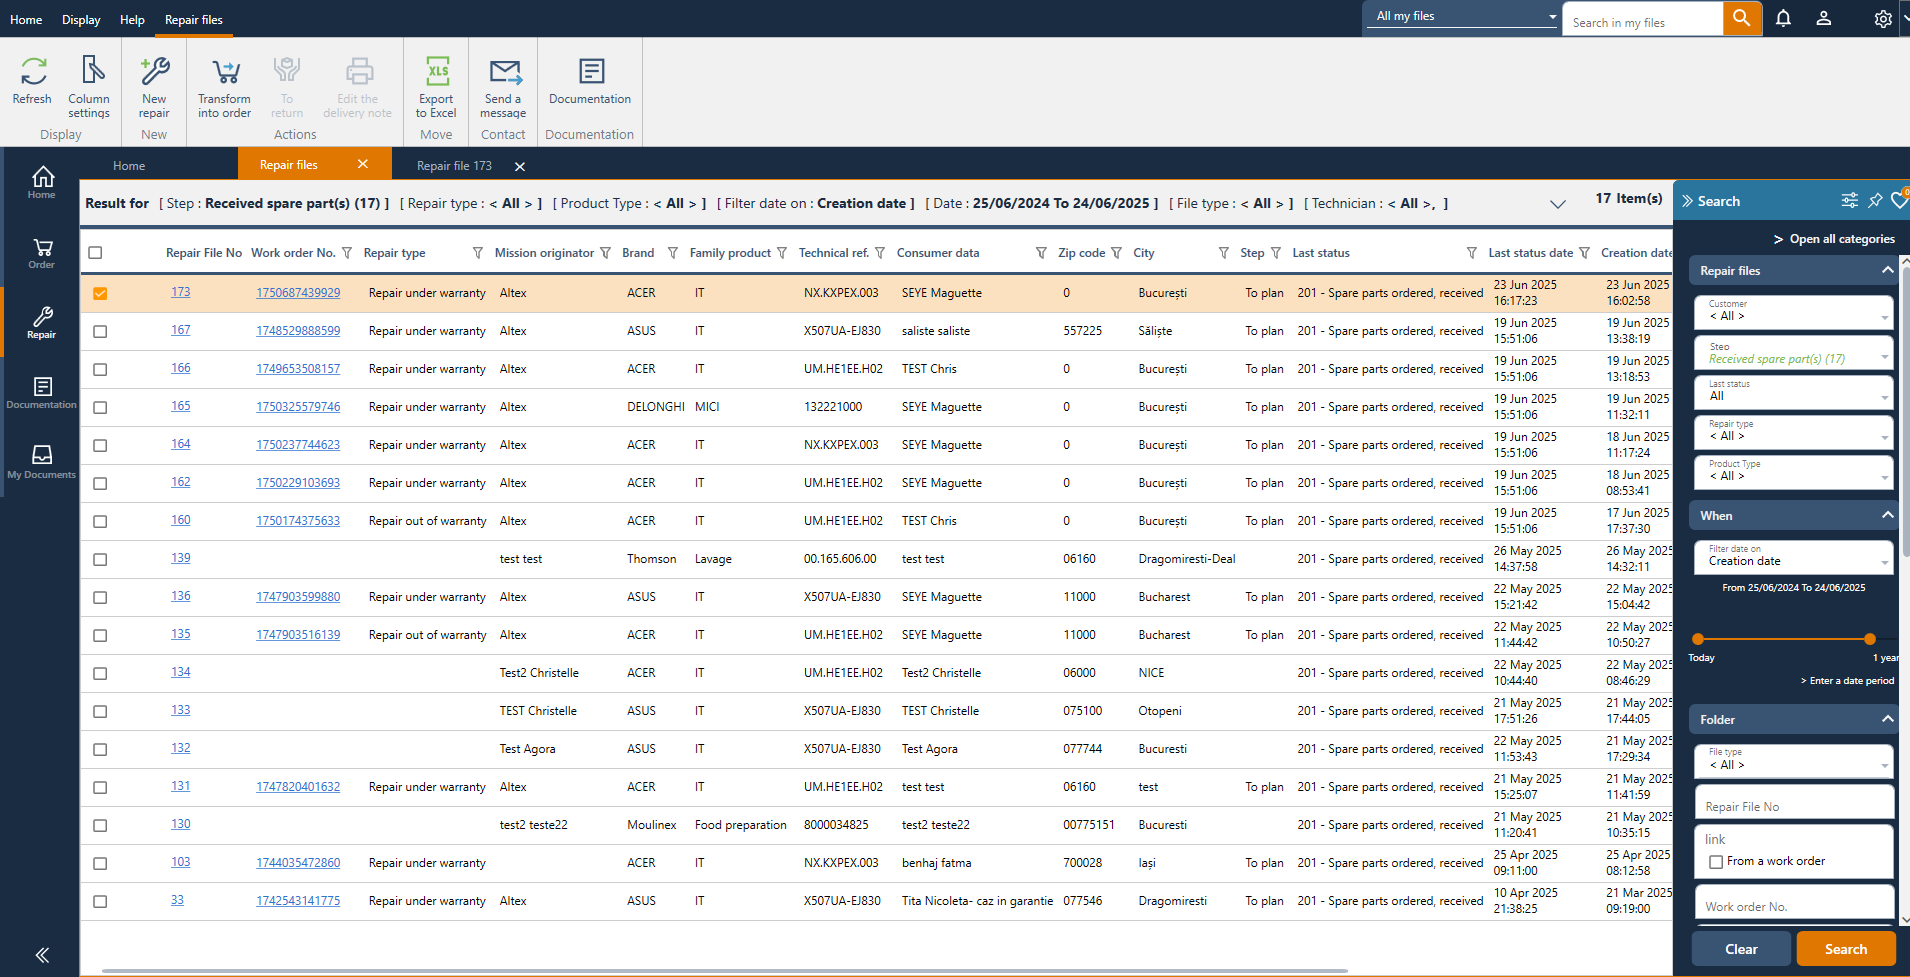
Task: Expand the result filter summary chevron
Action: (x=1558, y=204)
